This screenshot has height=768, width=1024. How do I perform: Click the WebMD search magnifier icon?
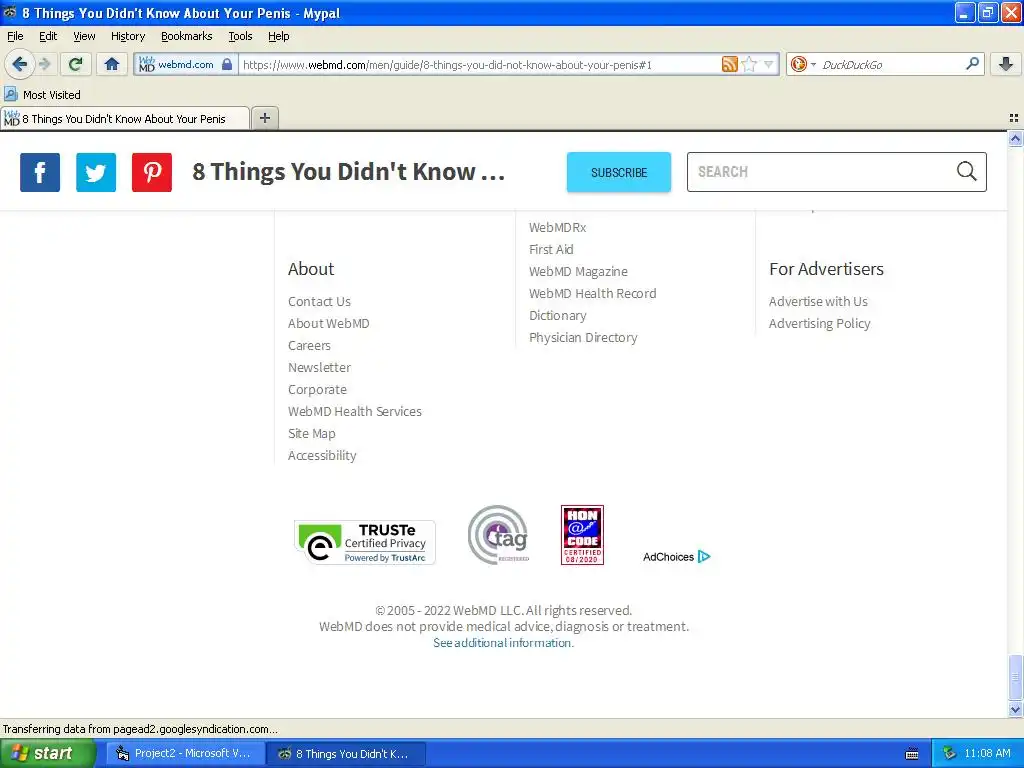click(x=967, y=171)
